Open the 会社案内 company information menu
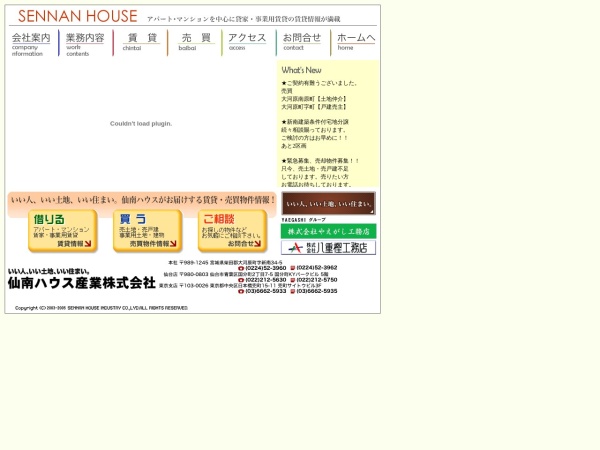Image resolution: width=600 pixels, height=450 pixels. click(31, 44)
